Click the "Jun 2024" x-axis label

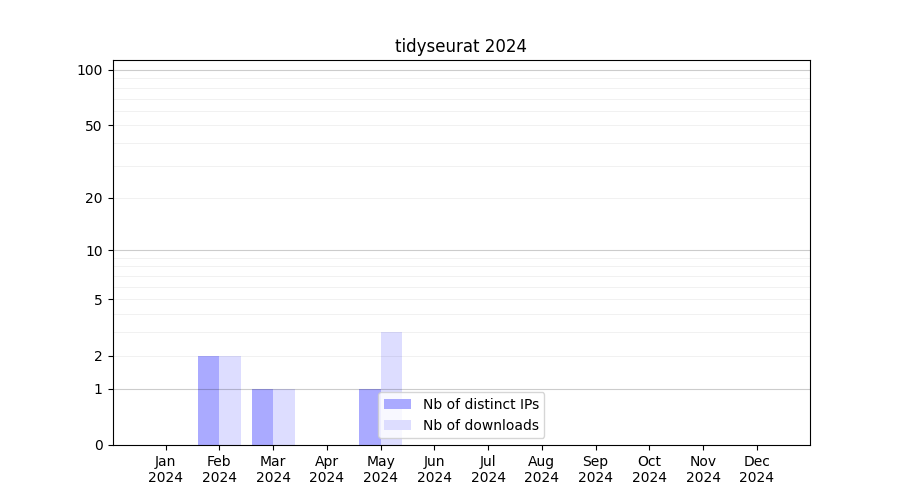(434, 469)
